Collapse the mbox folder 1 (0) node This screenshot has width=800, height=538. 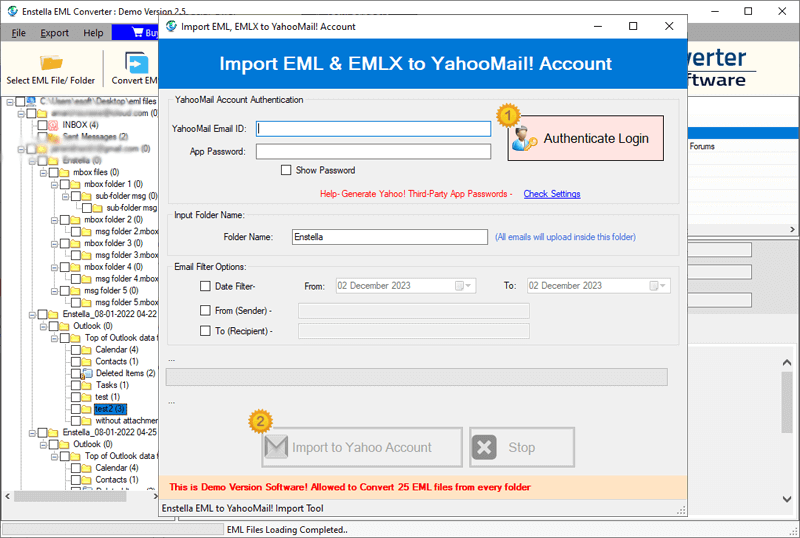55,184
